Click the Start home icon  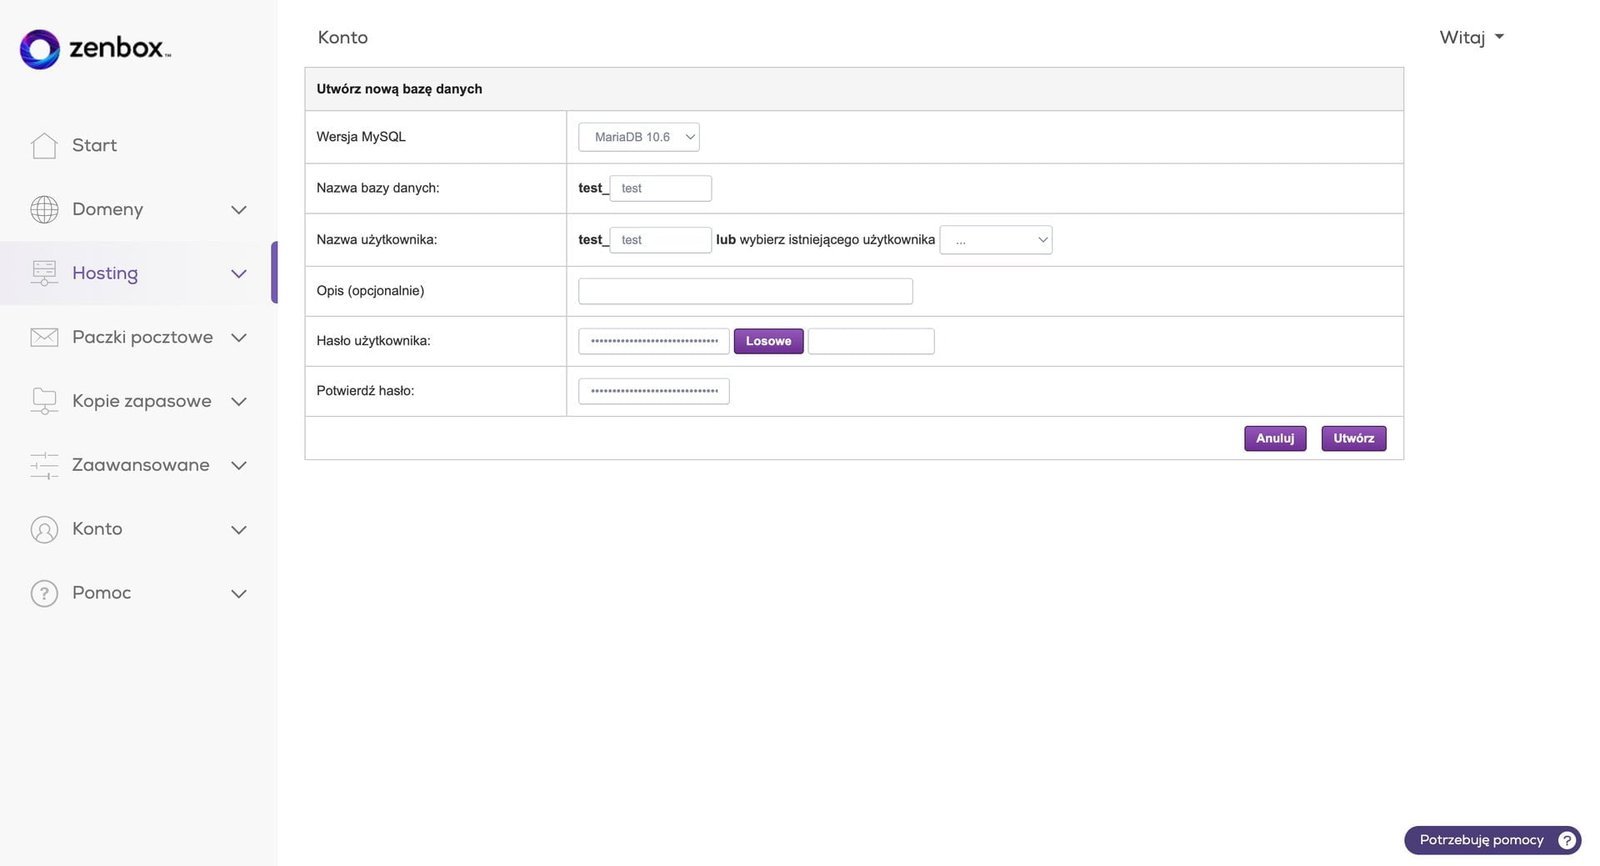(x=44, y=146)
